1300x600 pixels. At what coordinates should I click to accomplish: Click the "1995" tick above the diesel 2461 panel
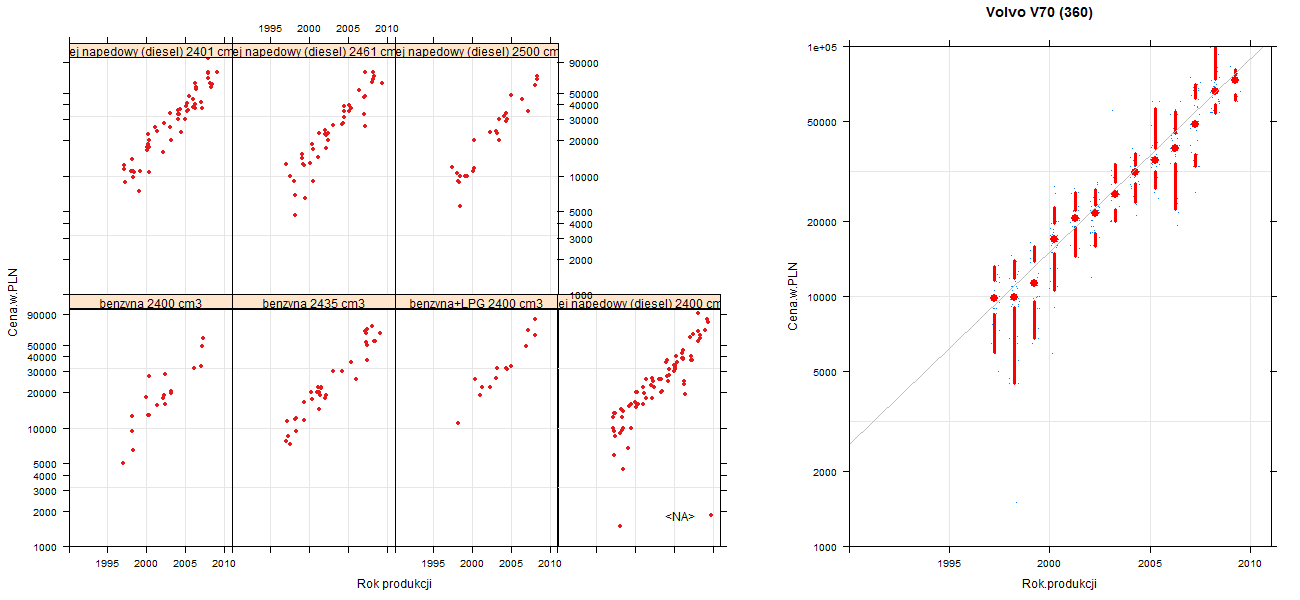point(270,28)
